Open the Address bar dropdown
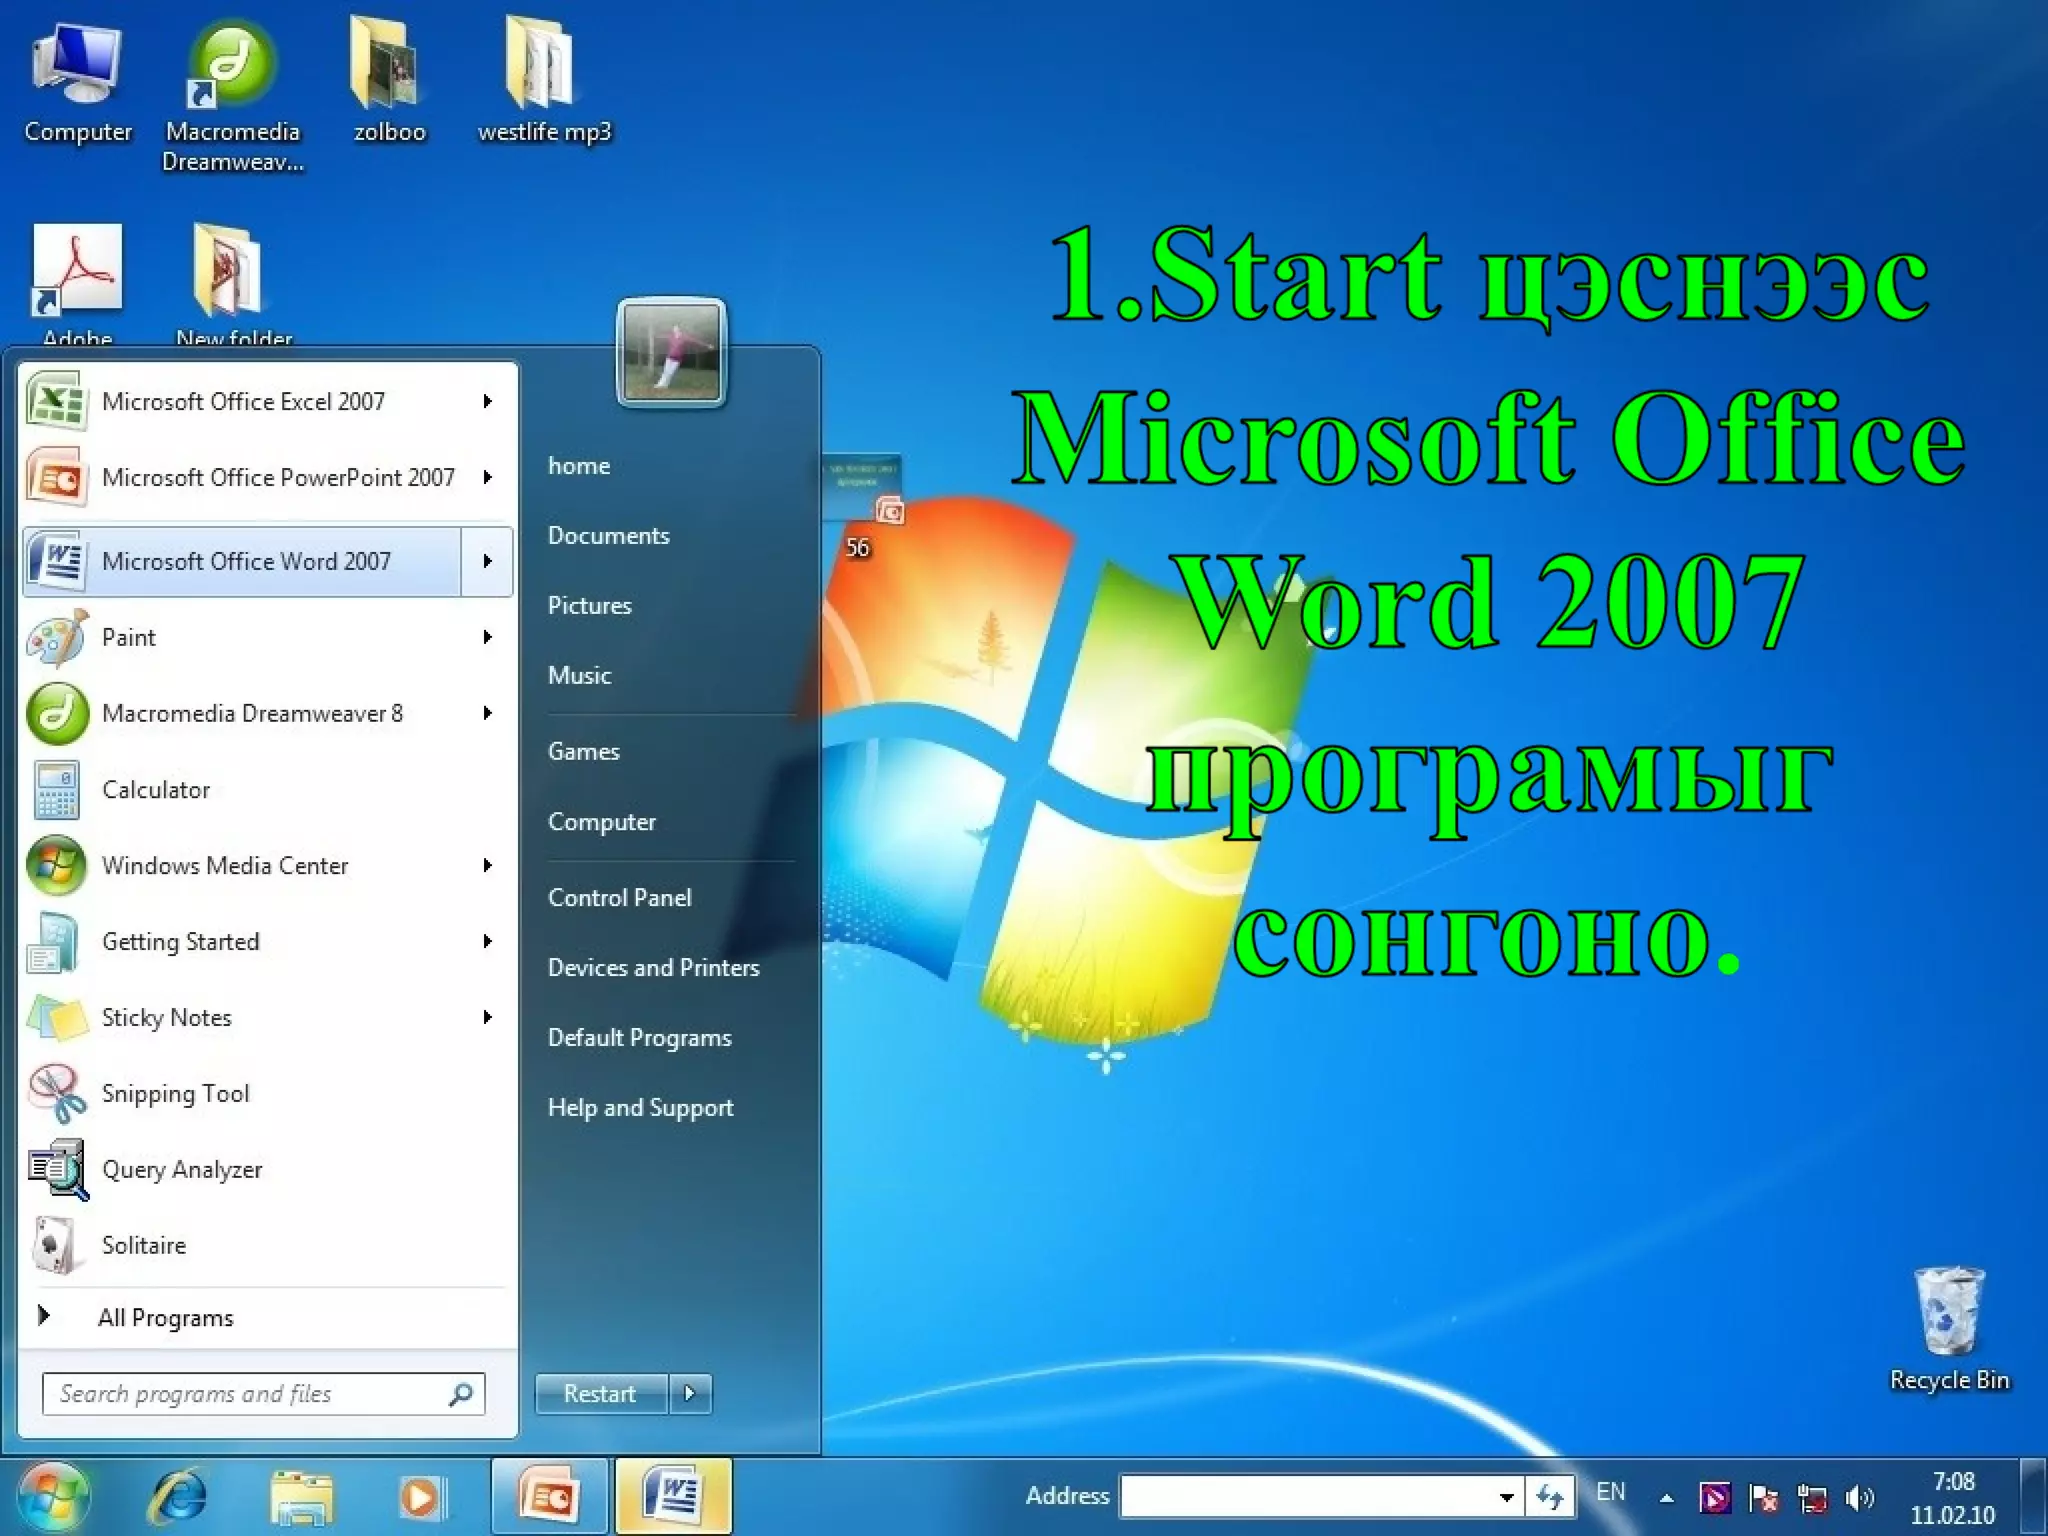 tap(1505, 1497)
